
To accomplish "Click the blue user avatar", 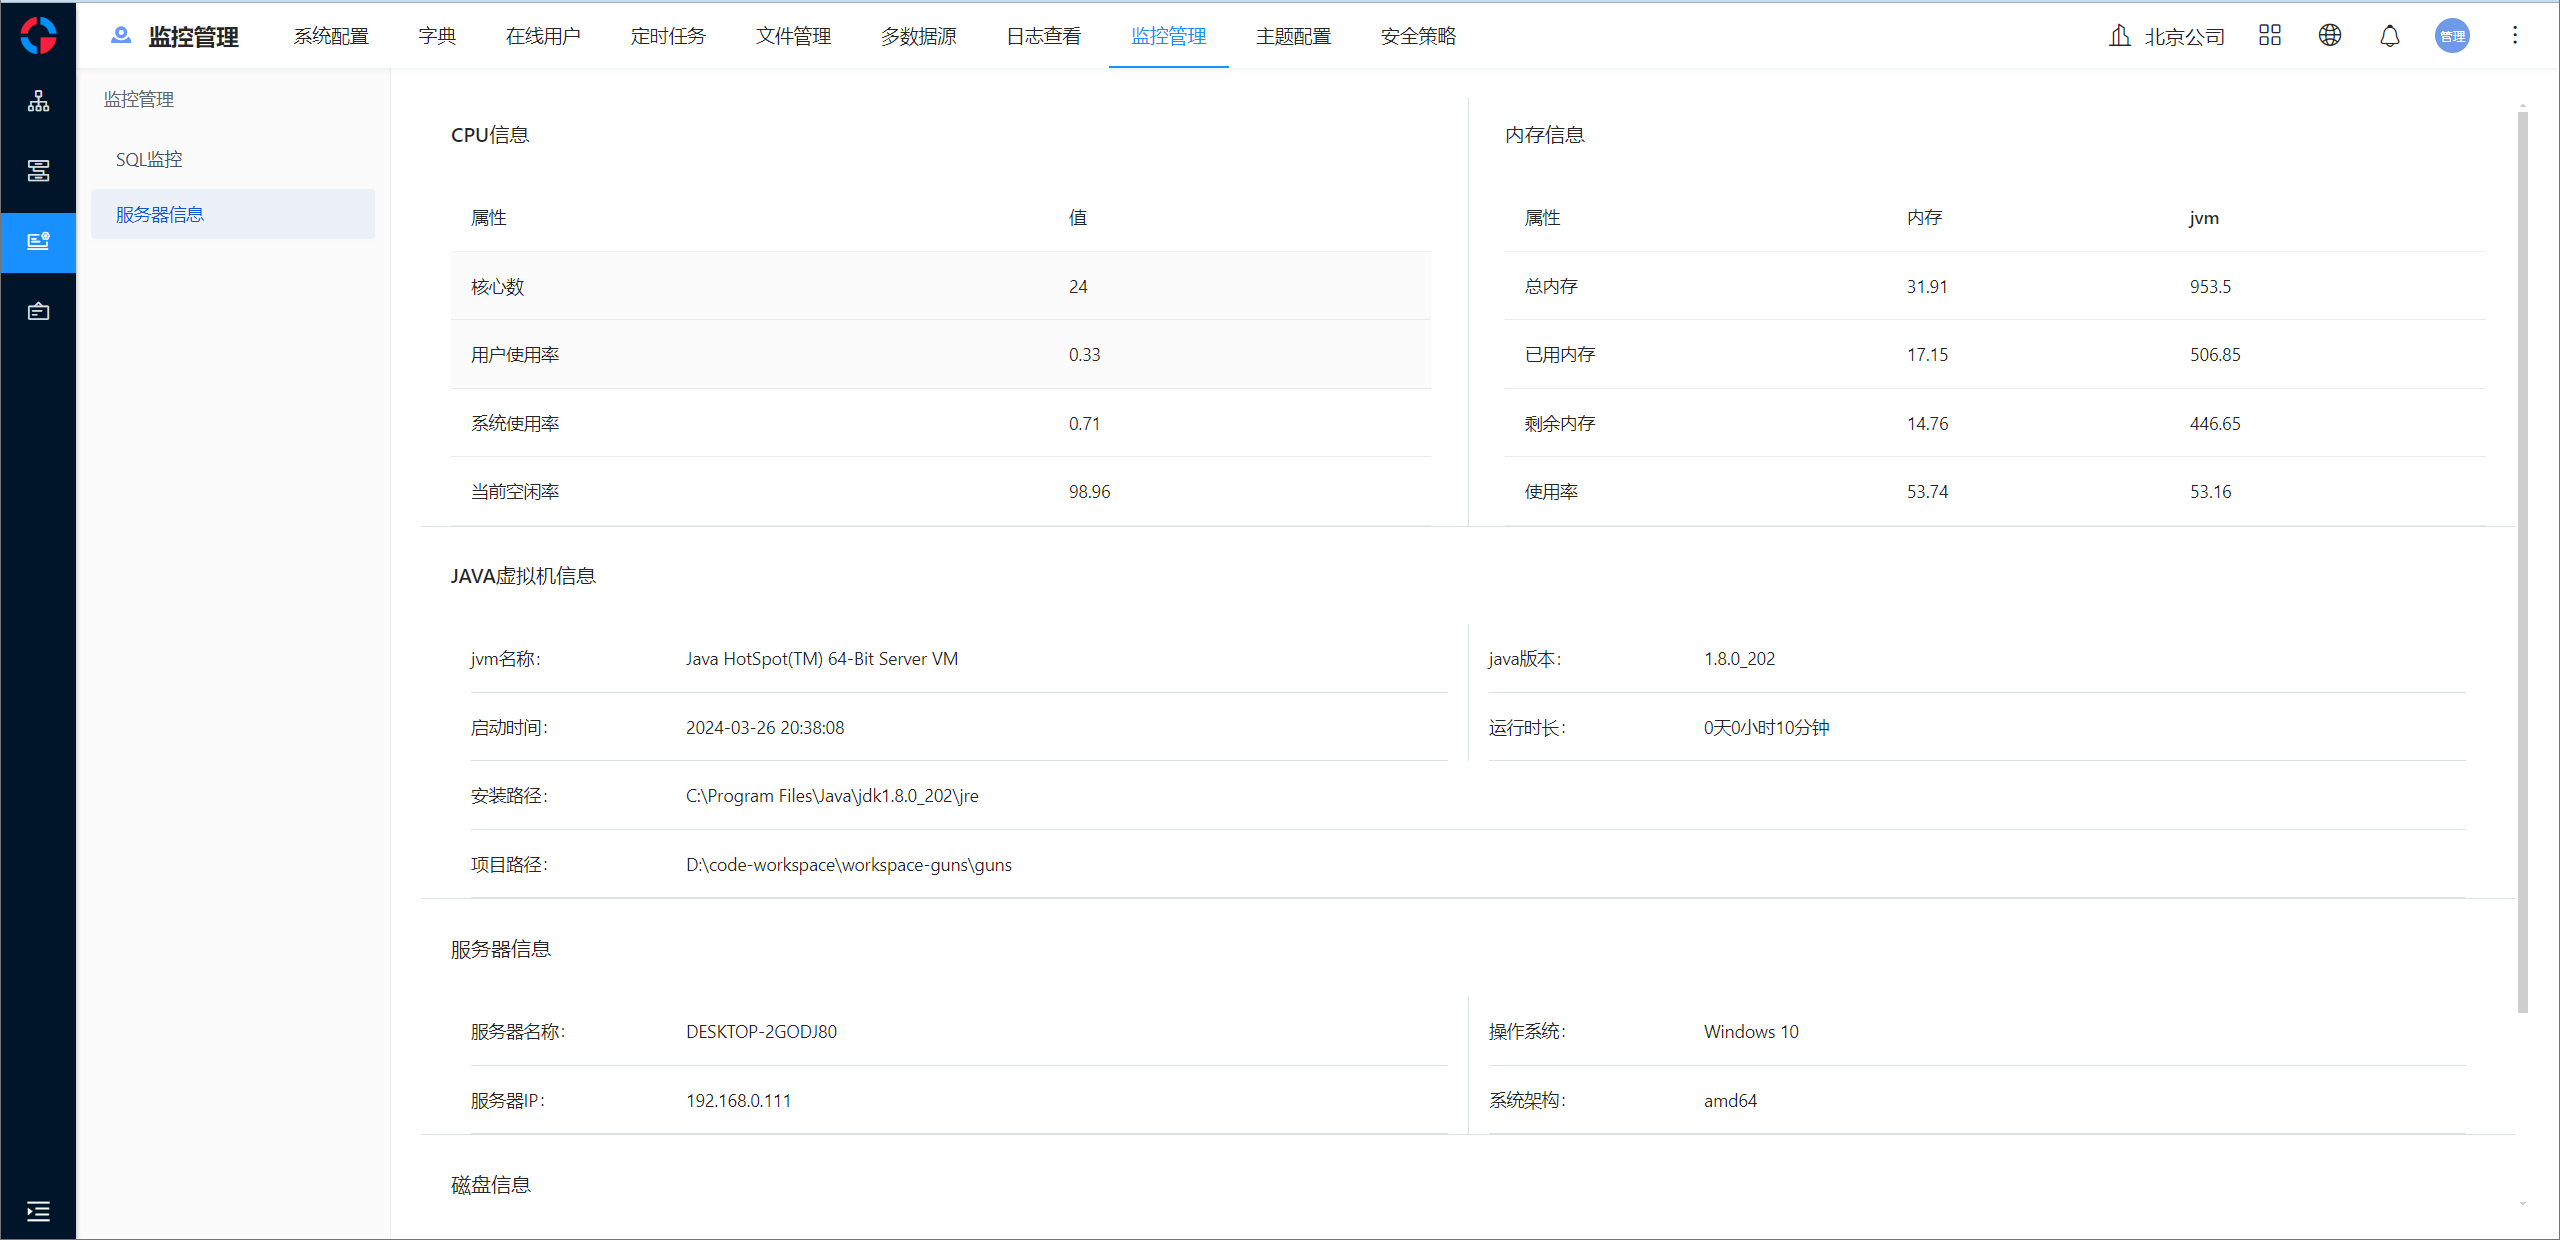I will [x=2451, y=36].
